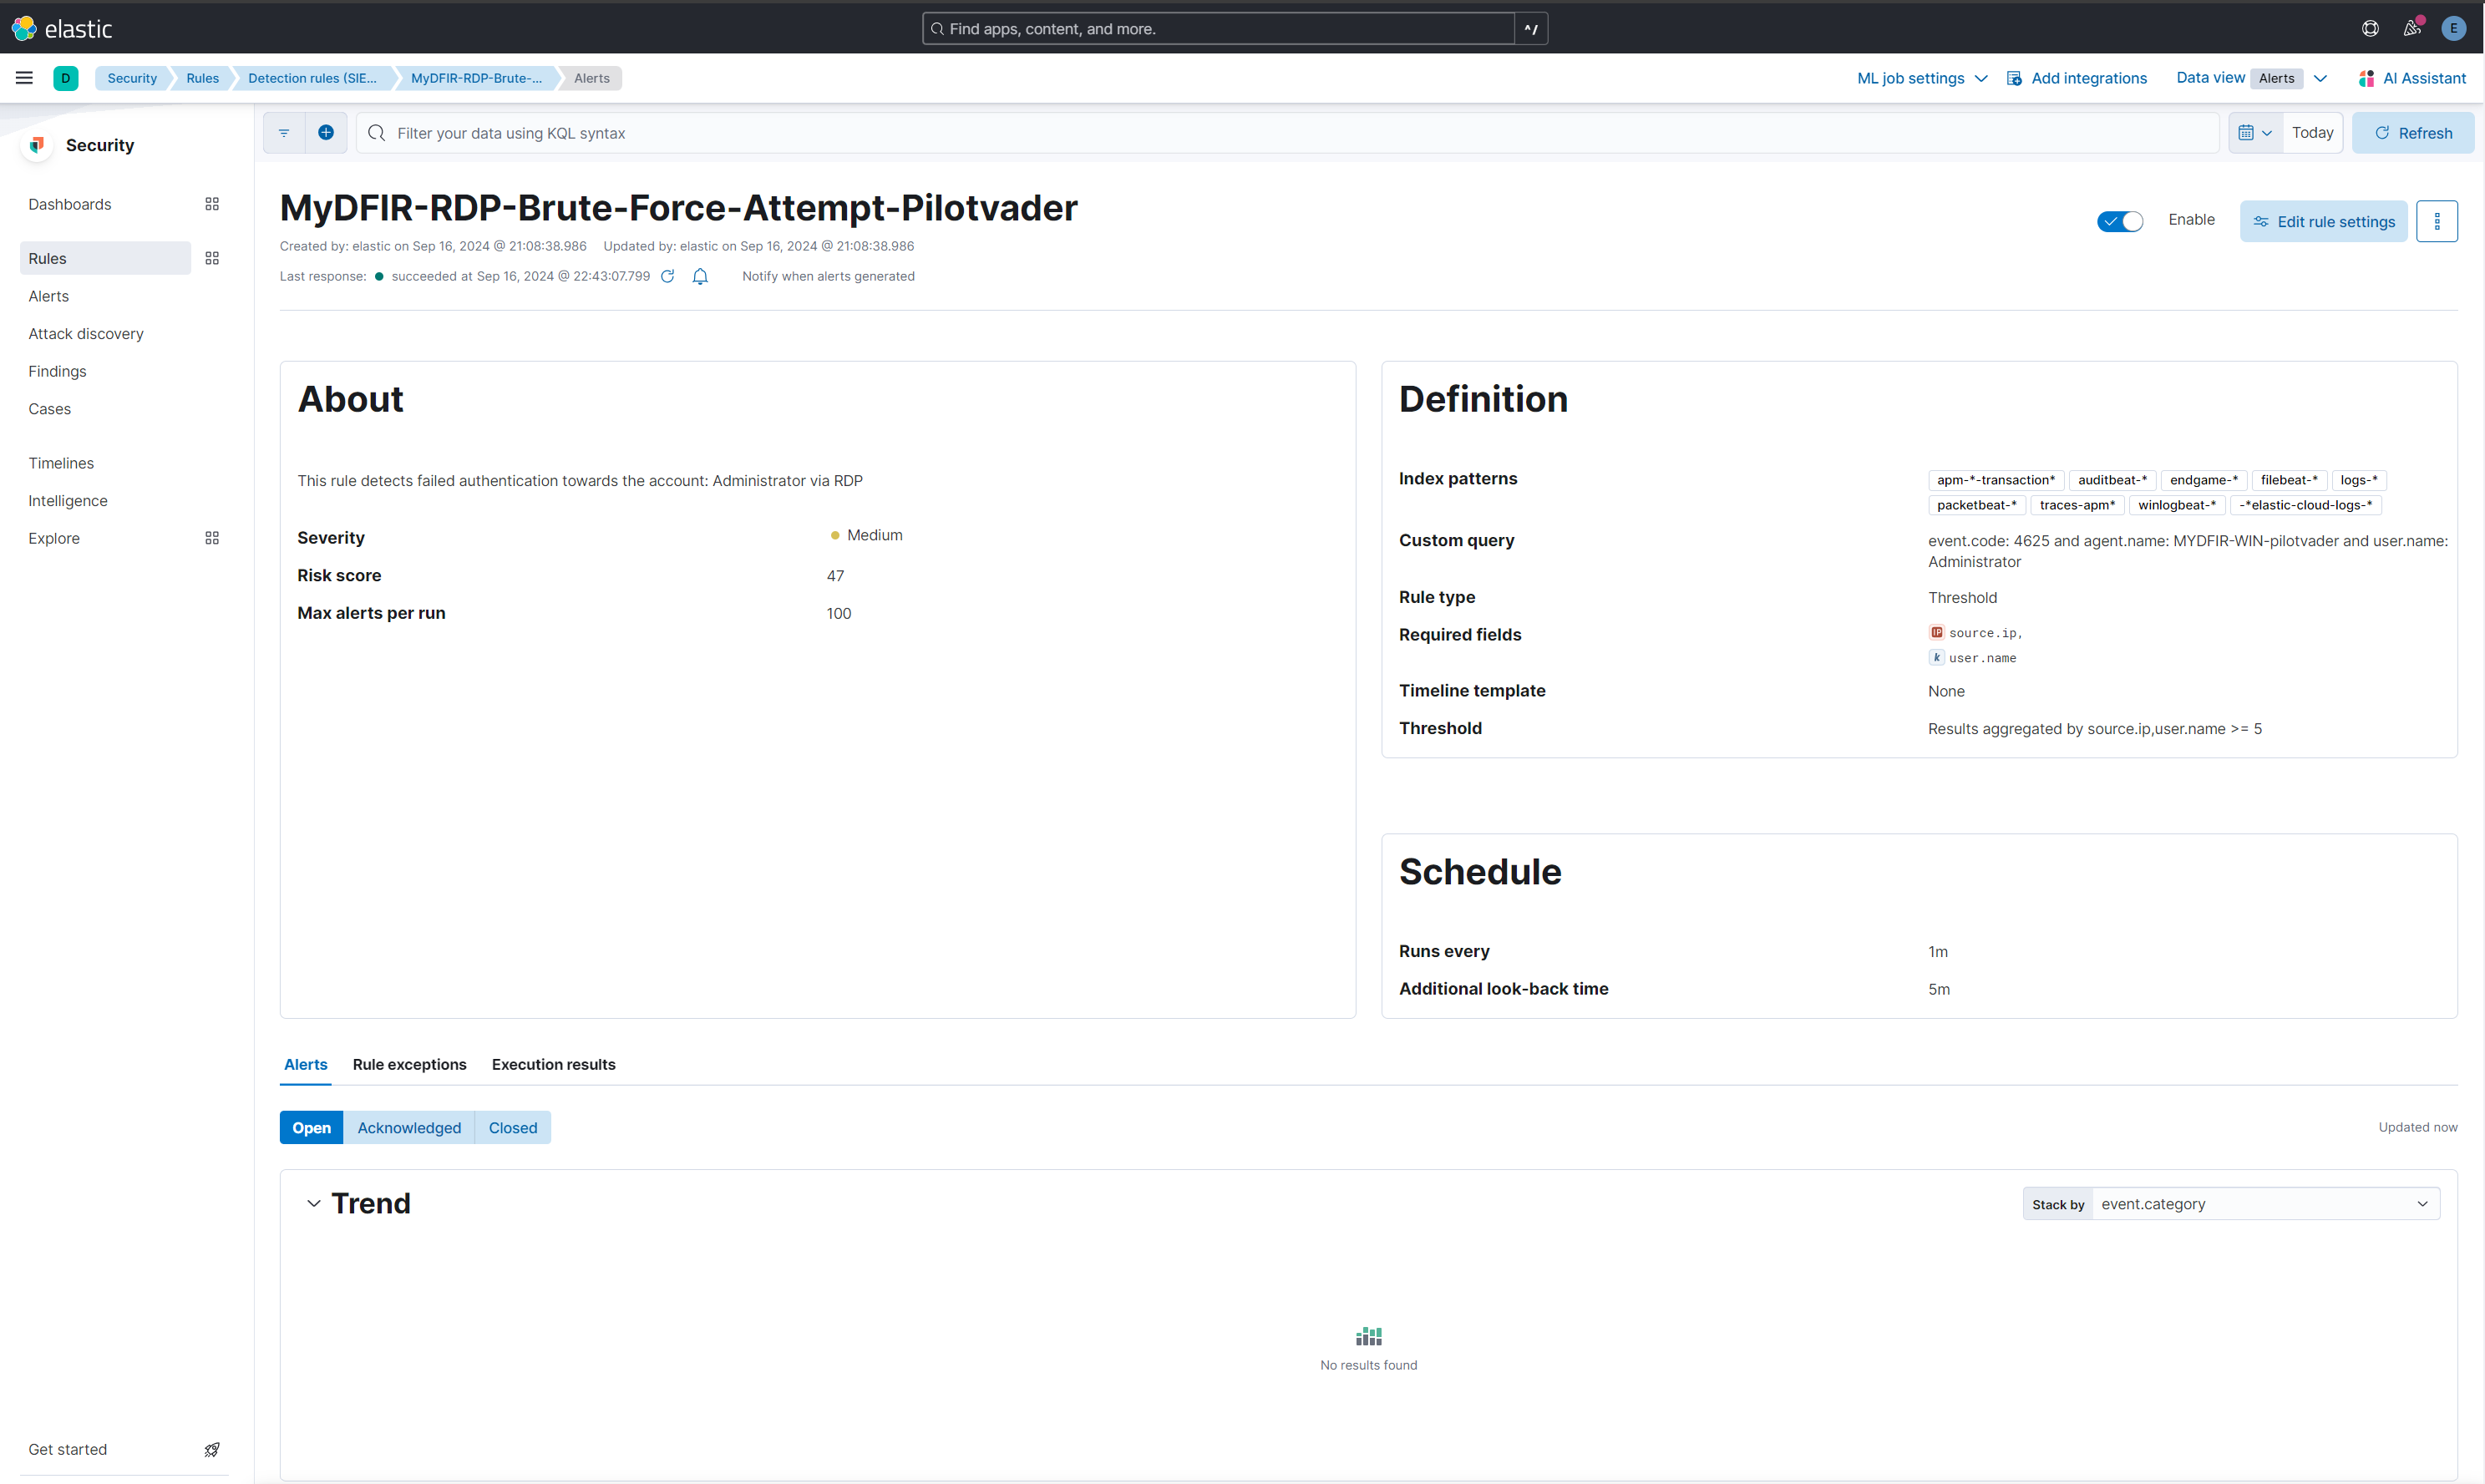Click Edit rule settings
The width and height of the screenshot is (2485, 1484).
[2323, 220]
